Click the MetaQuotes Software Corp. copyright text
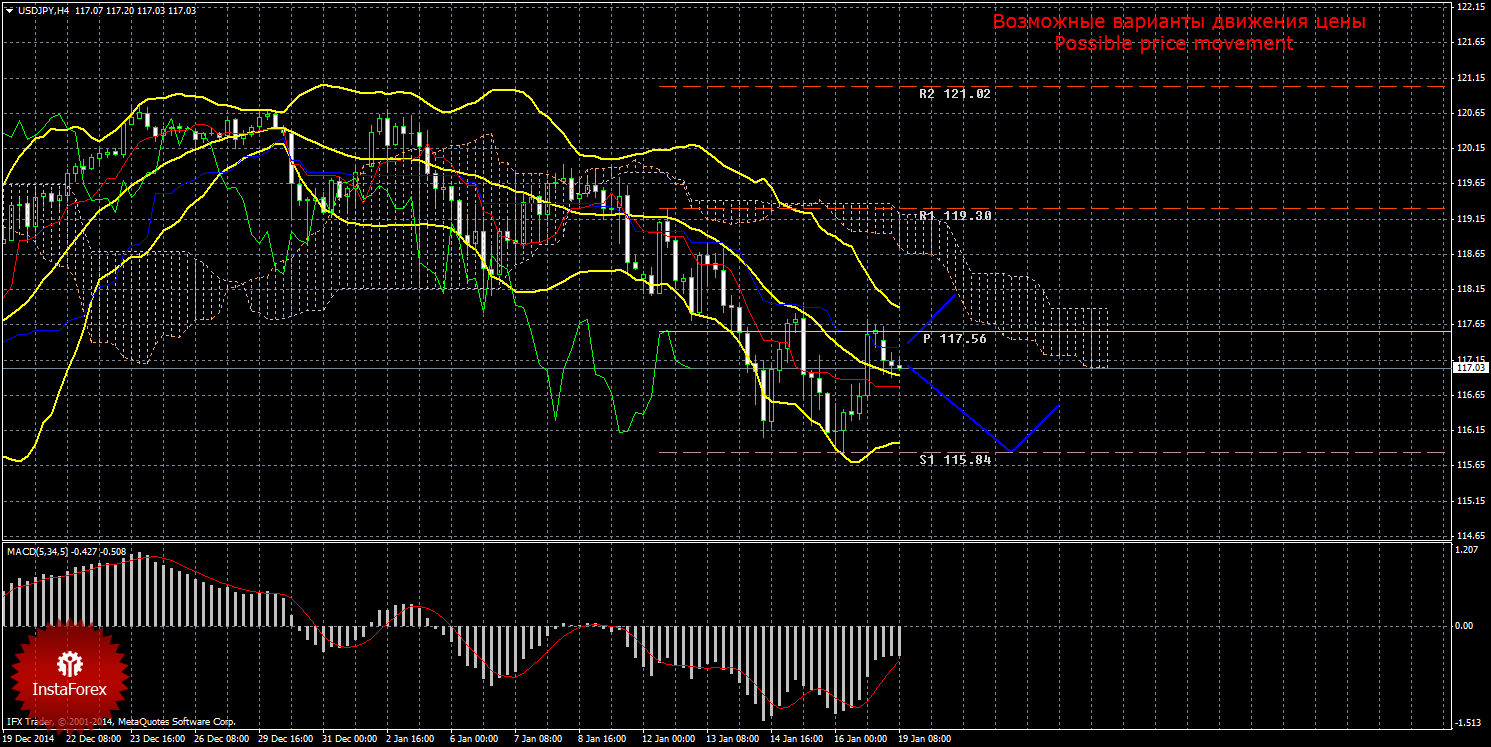 tap(176, 721)
